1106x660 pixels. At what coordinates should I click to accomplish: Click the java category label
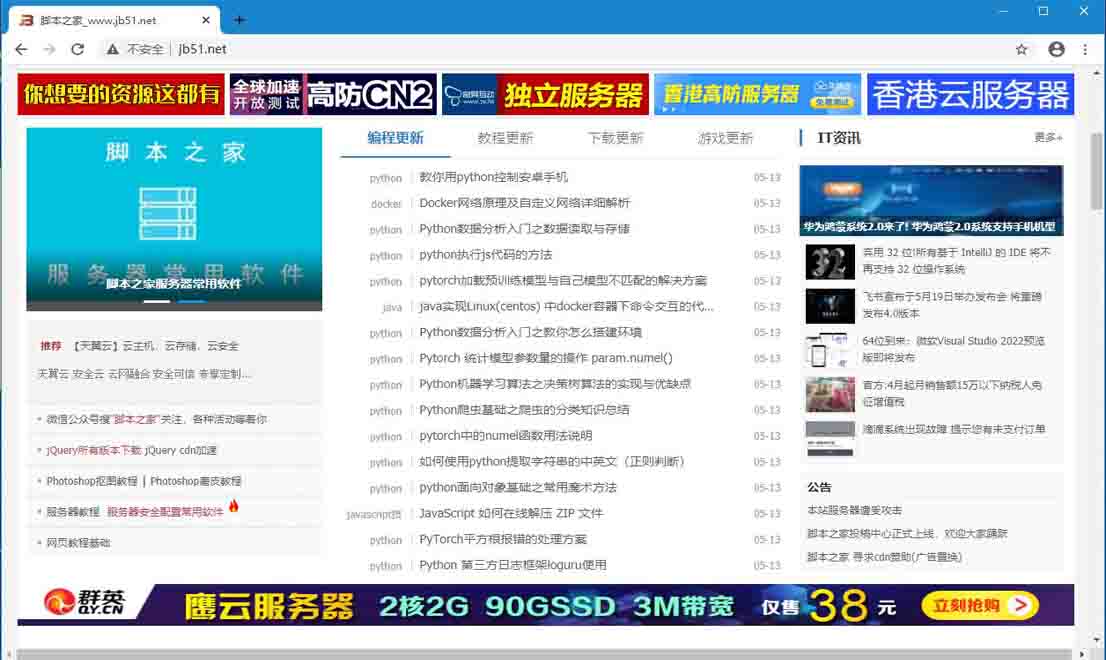(x=392, y=307)
